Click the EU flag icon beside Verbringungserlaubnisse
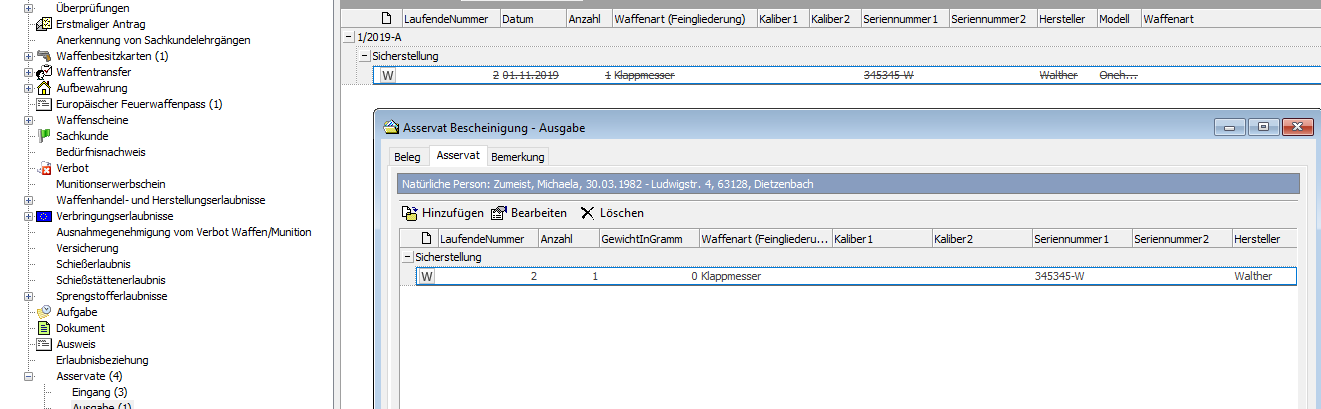This screenshot has width=1321, height=409. pos(43,216)
